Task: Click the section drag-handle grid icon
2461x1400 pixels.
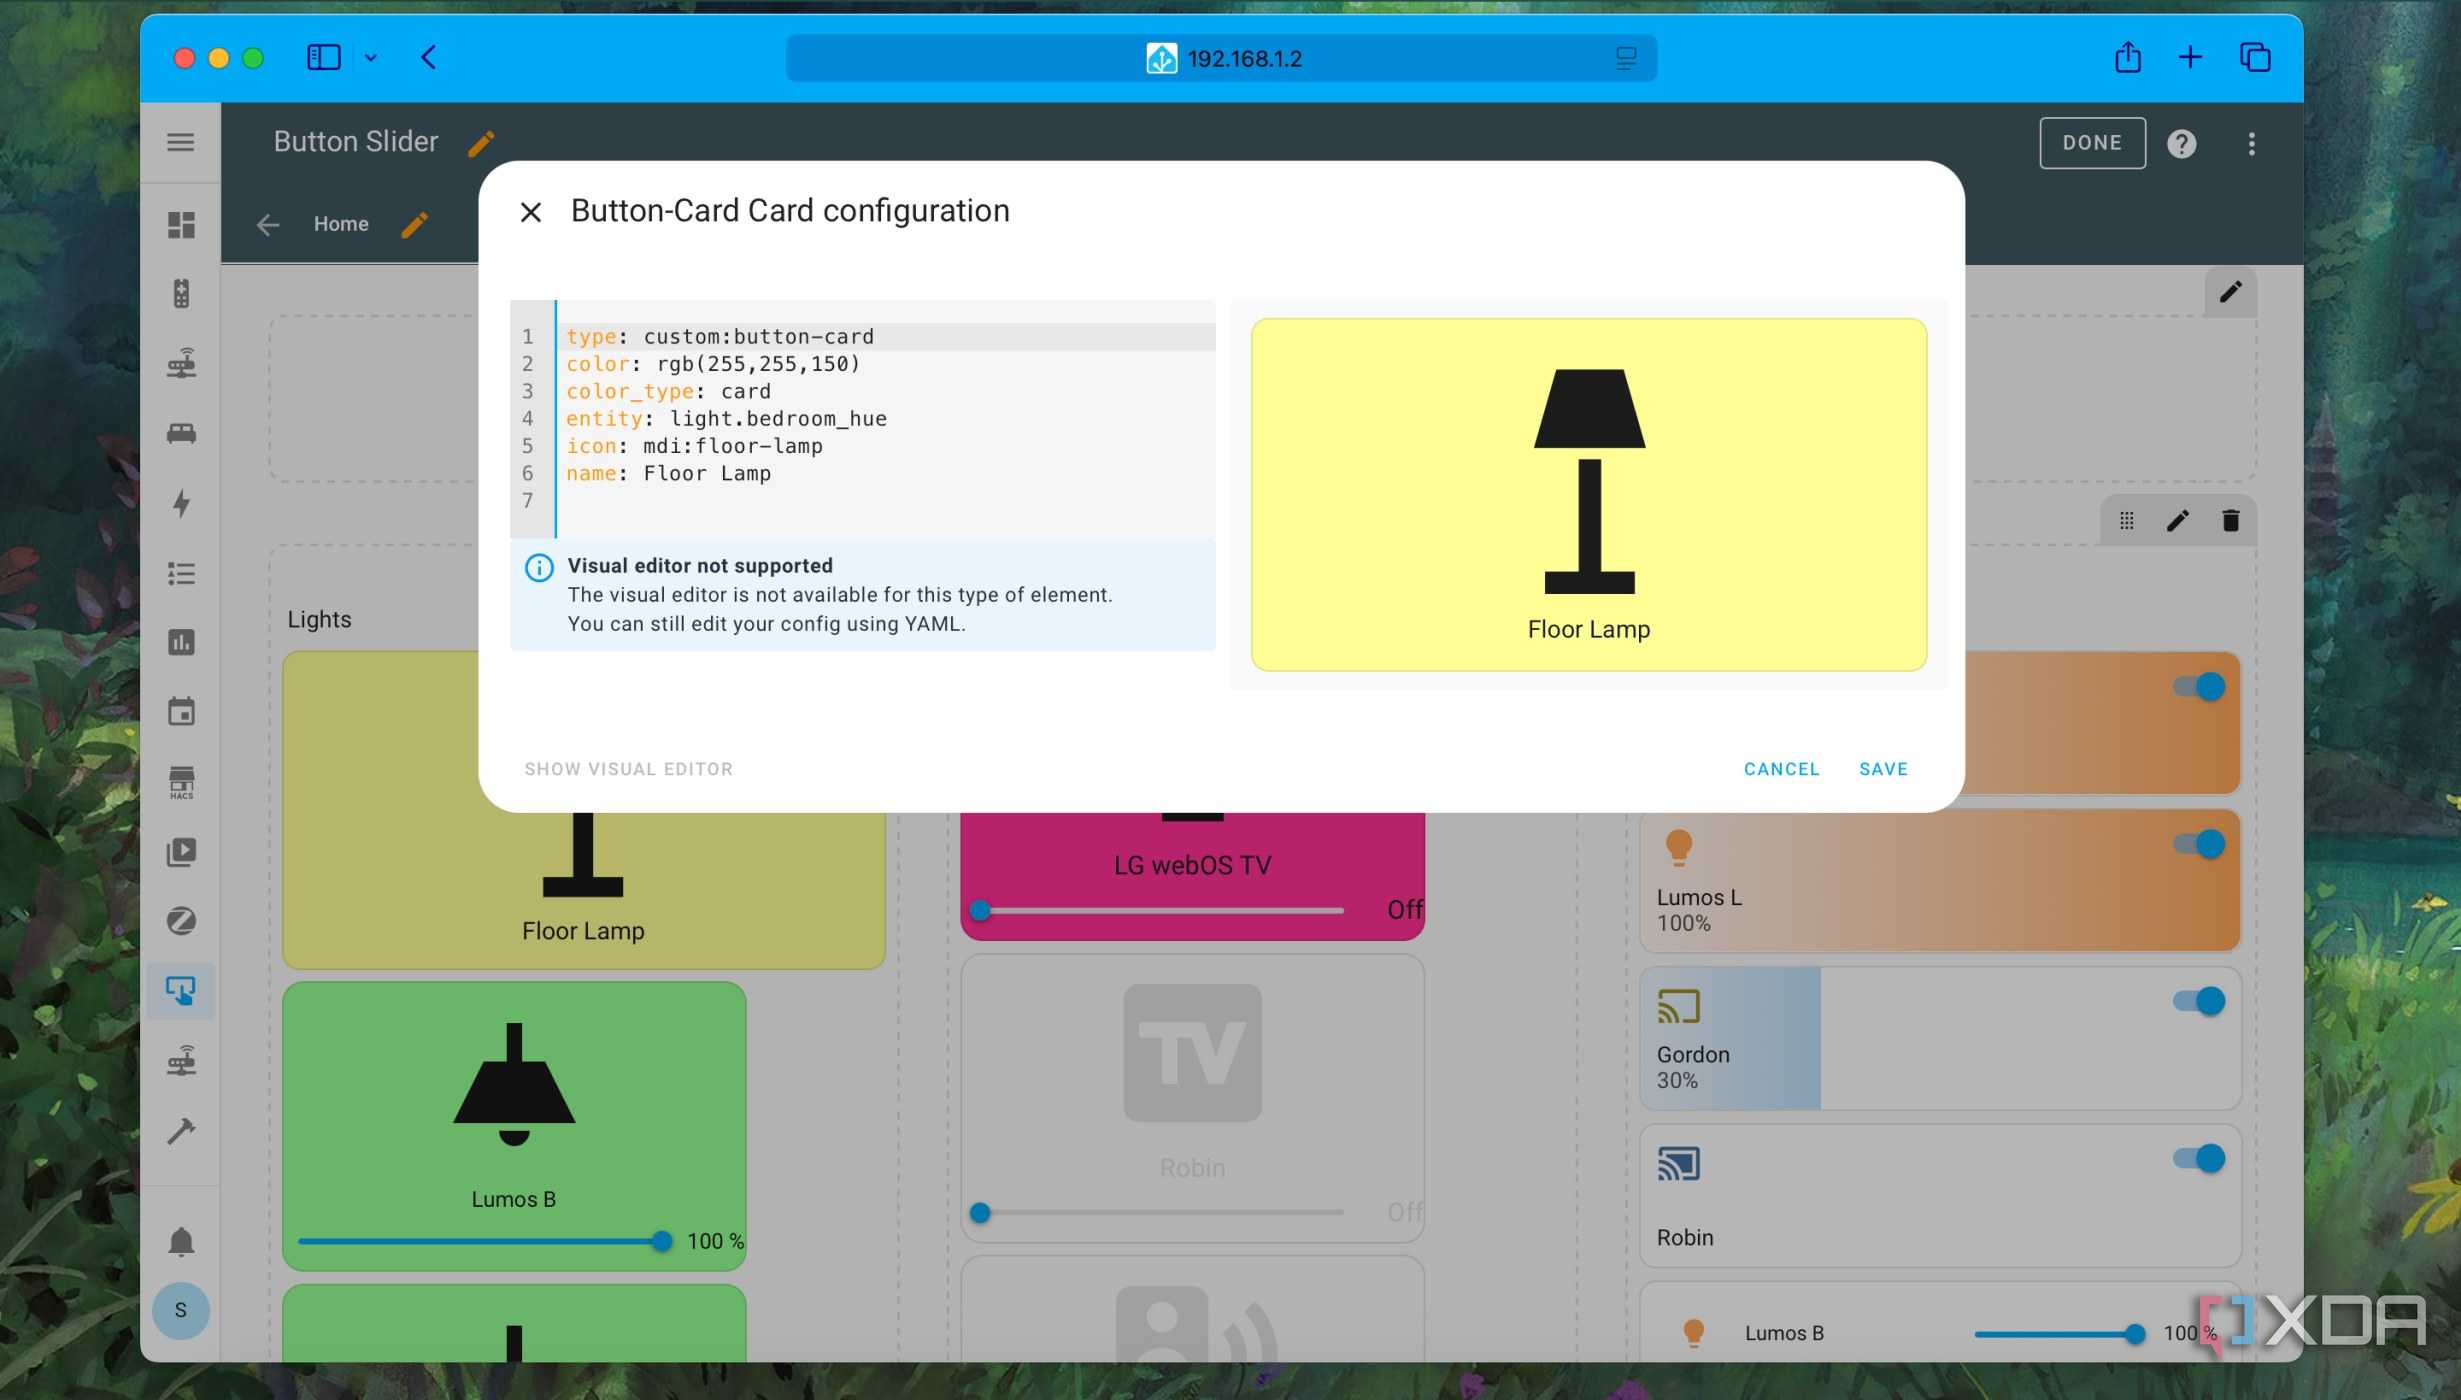Action: pos(2126,521)
